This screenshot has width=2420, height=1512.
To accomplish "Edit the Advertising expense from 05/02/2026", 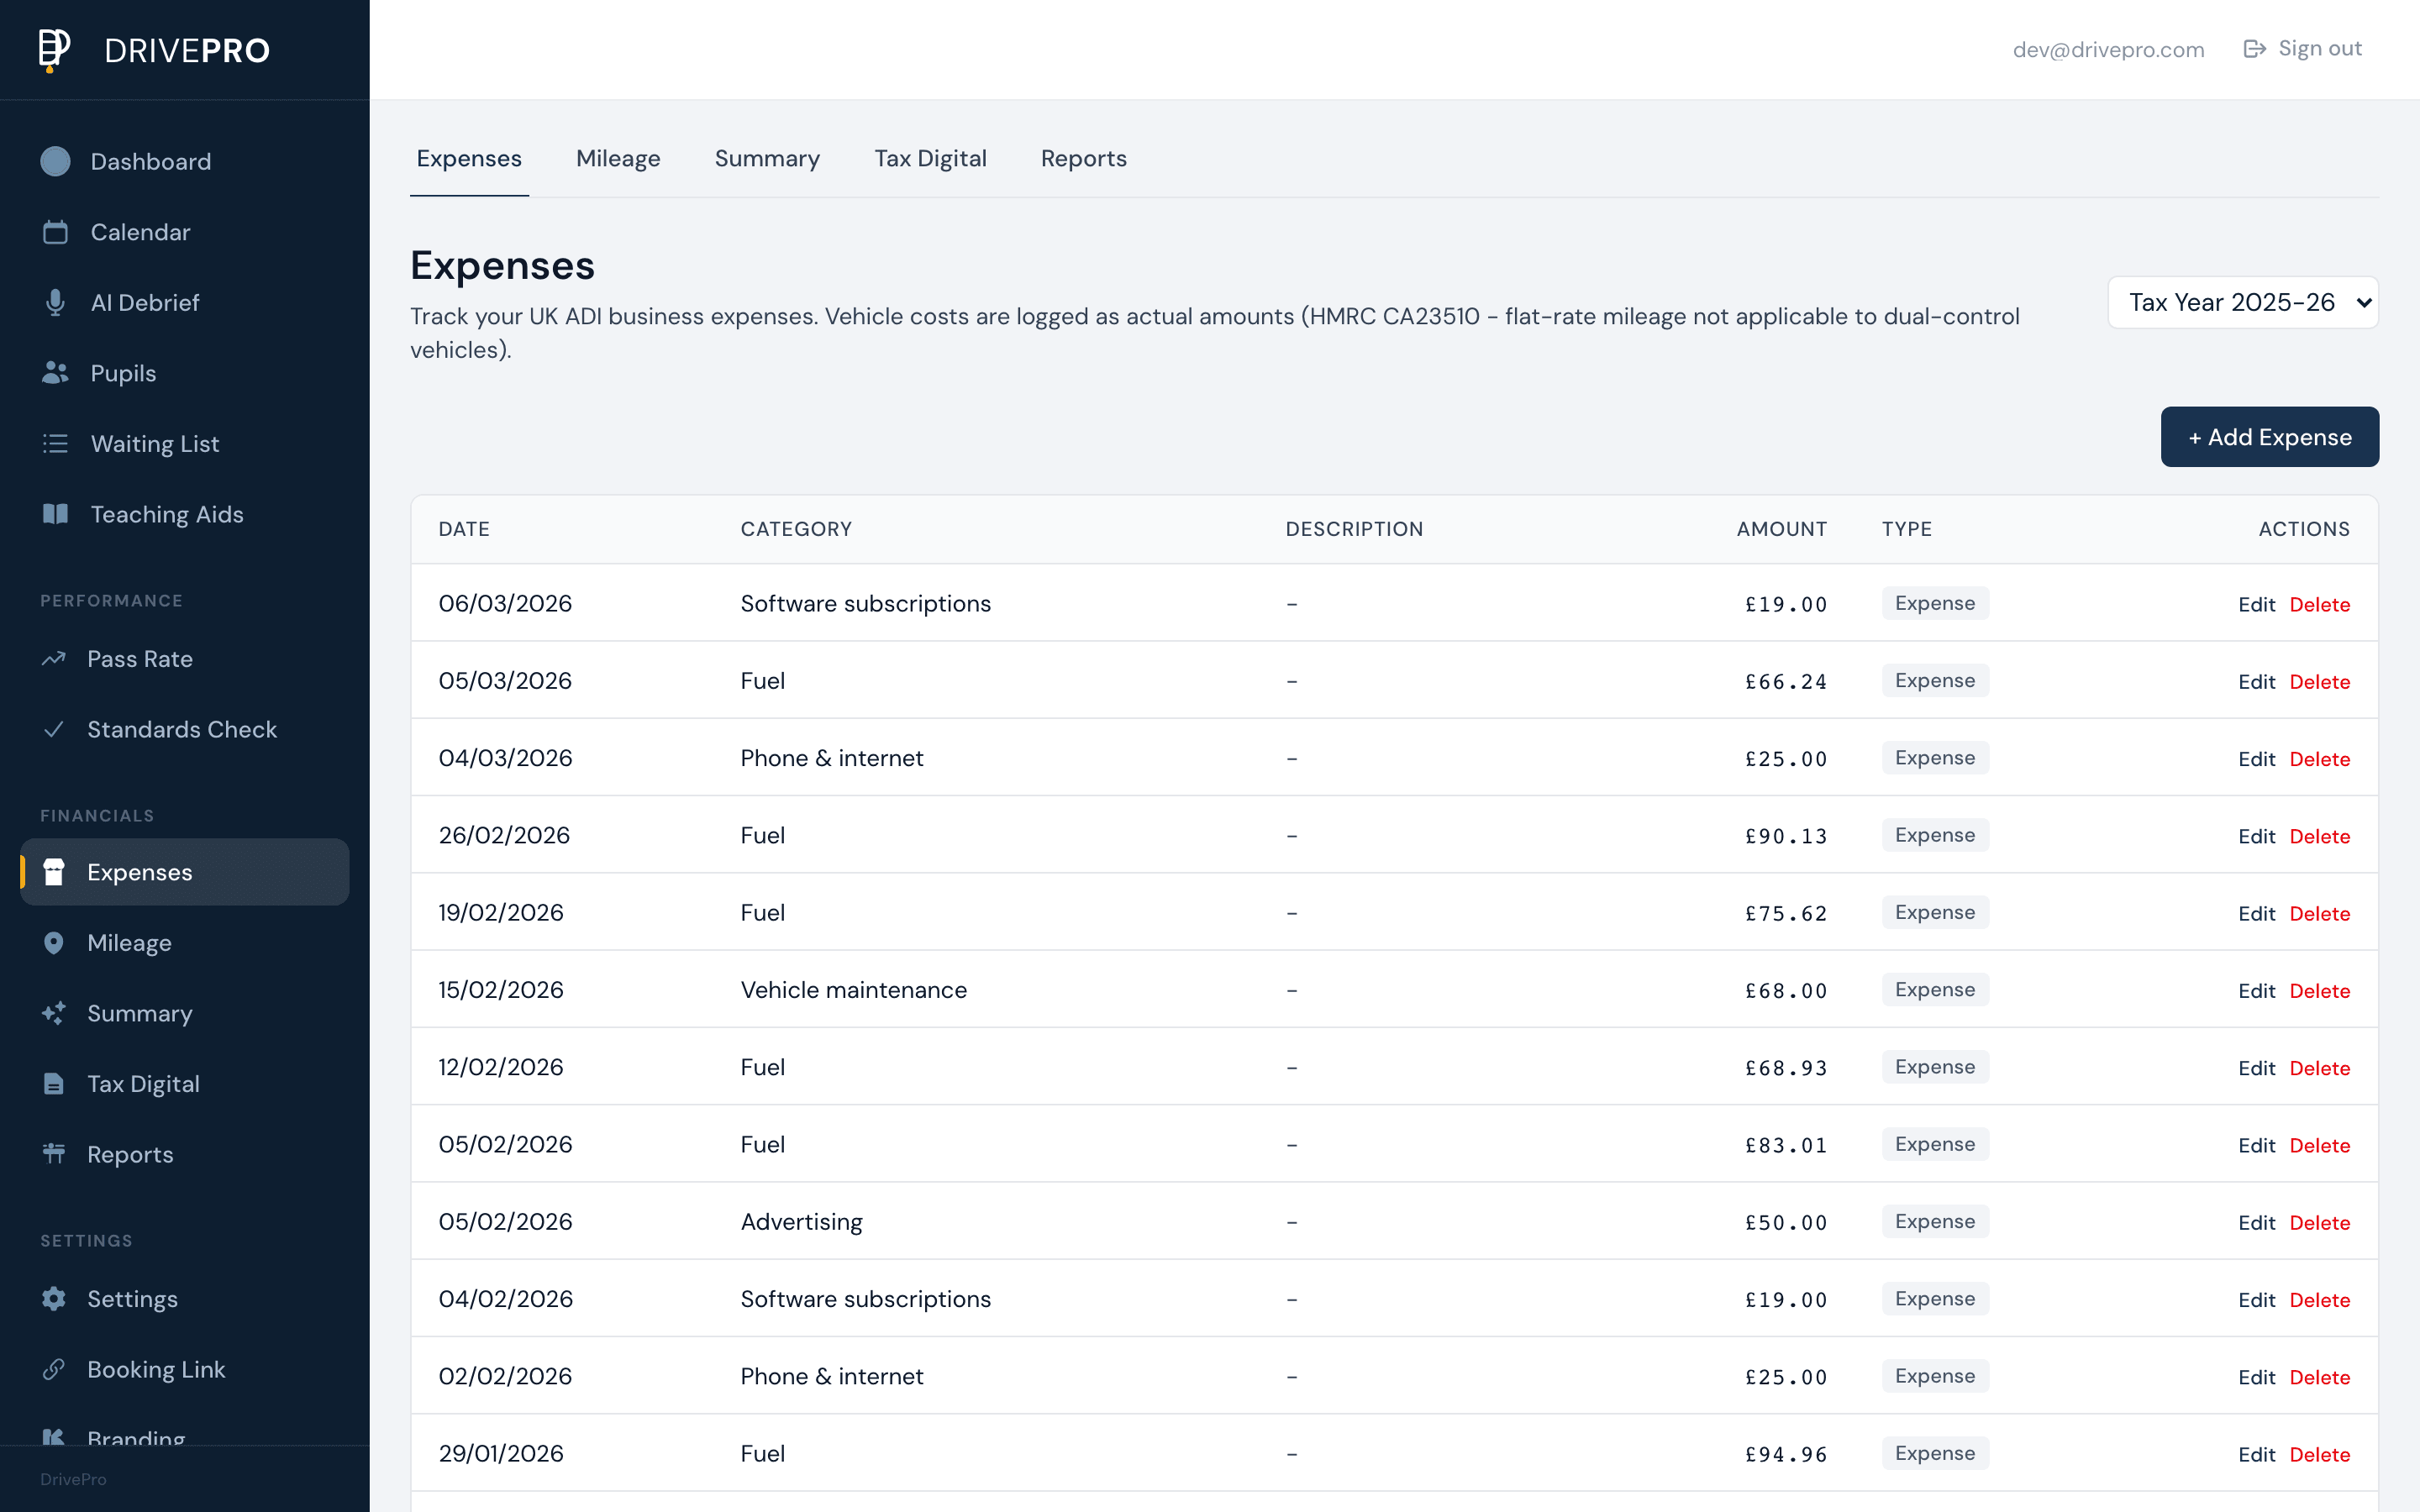I will pyautogui.click(x=2257, y=1221).
